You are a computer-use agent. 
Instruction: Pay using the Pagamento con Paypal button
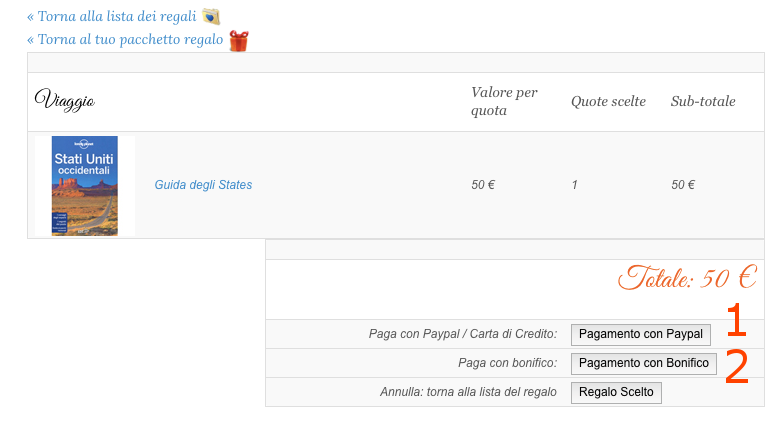(x=641, y=335)
